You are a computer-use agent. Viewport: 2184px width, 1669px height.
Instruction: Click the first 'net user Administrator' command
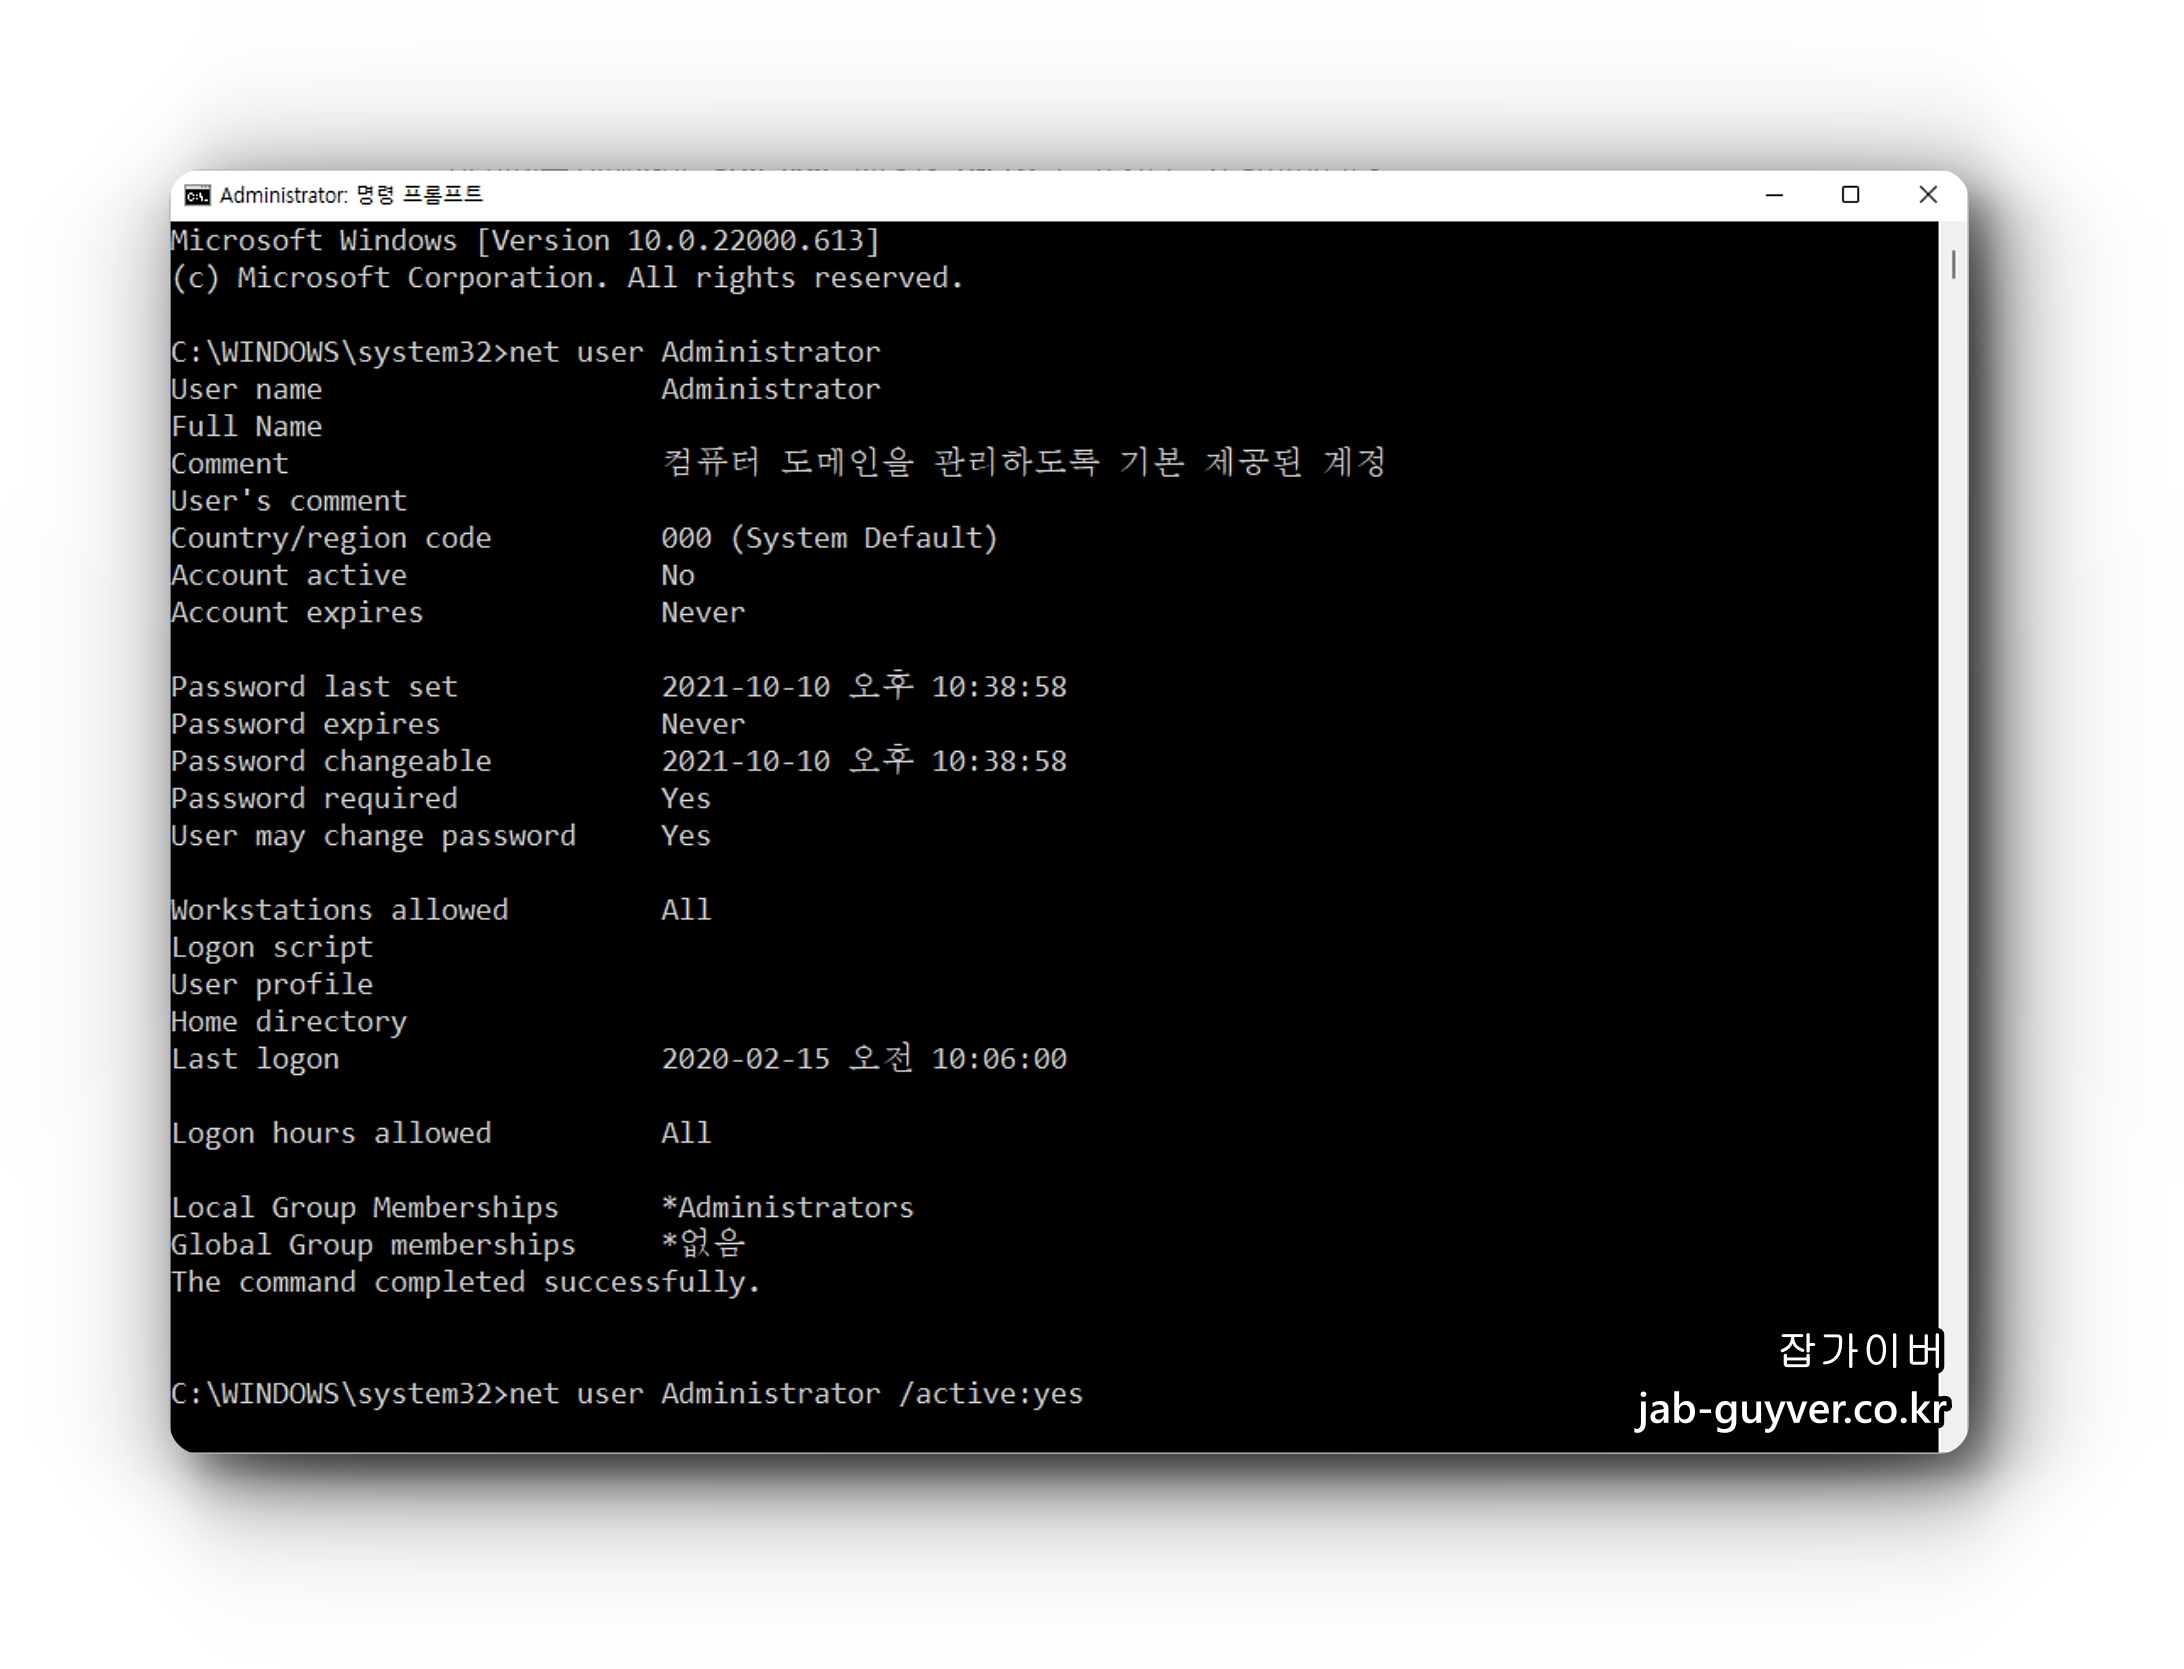(694, 353)
